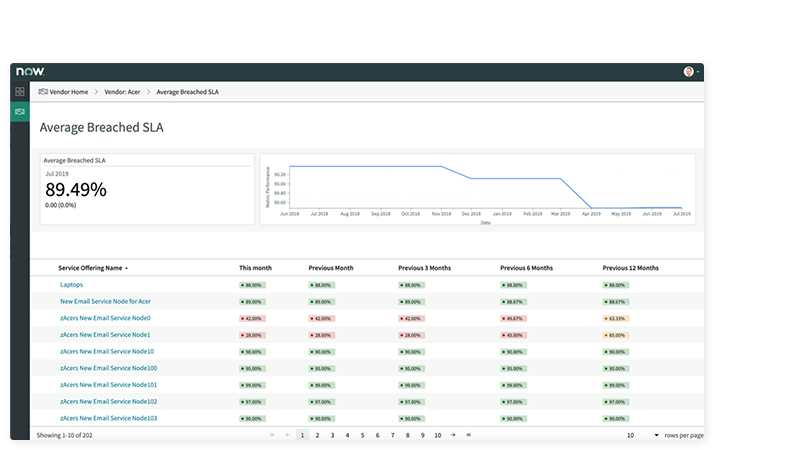Screen dimensions: 800x450
Task: Navigate to Vendor Home breadcrumb
Action: pyautogui.click(x=64, y=92)
